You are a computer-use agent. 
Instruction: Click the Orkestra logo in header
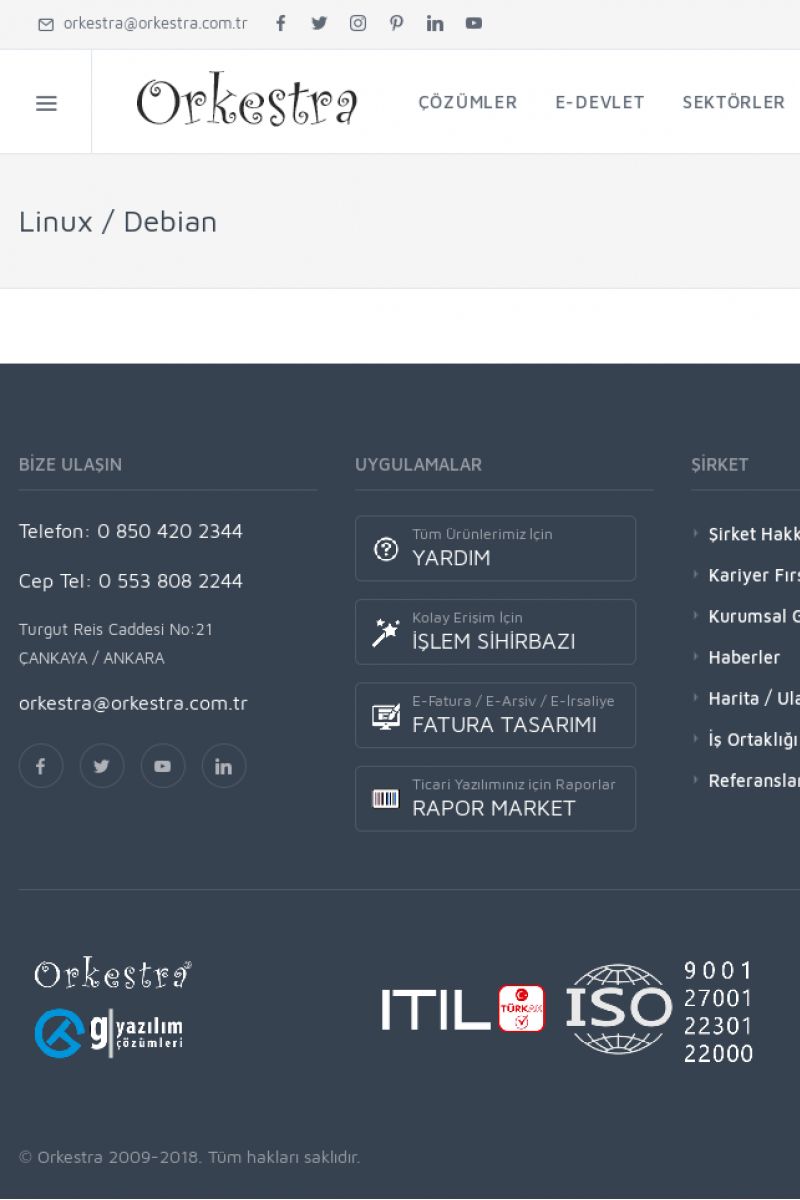(x=247, y=102)
